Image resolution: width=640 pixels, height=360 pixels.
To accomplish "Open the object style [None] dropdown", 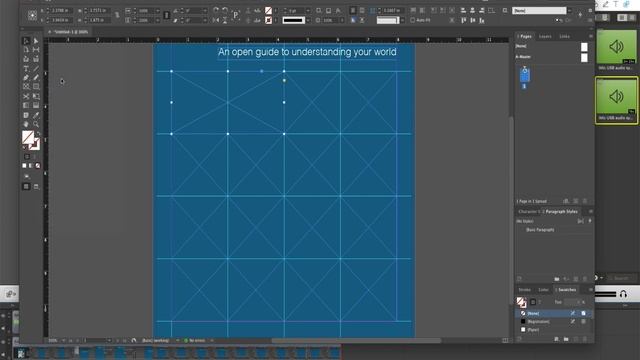I will 569,11.
